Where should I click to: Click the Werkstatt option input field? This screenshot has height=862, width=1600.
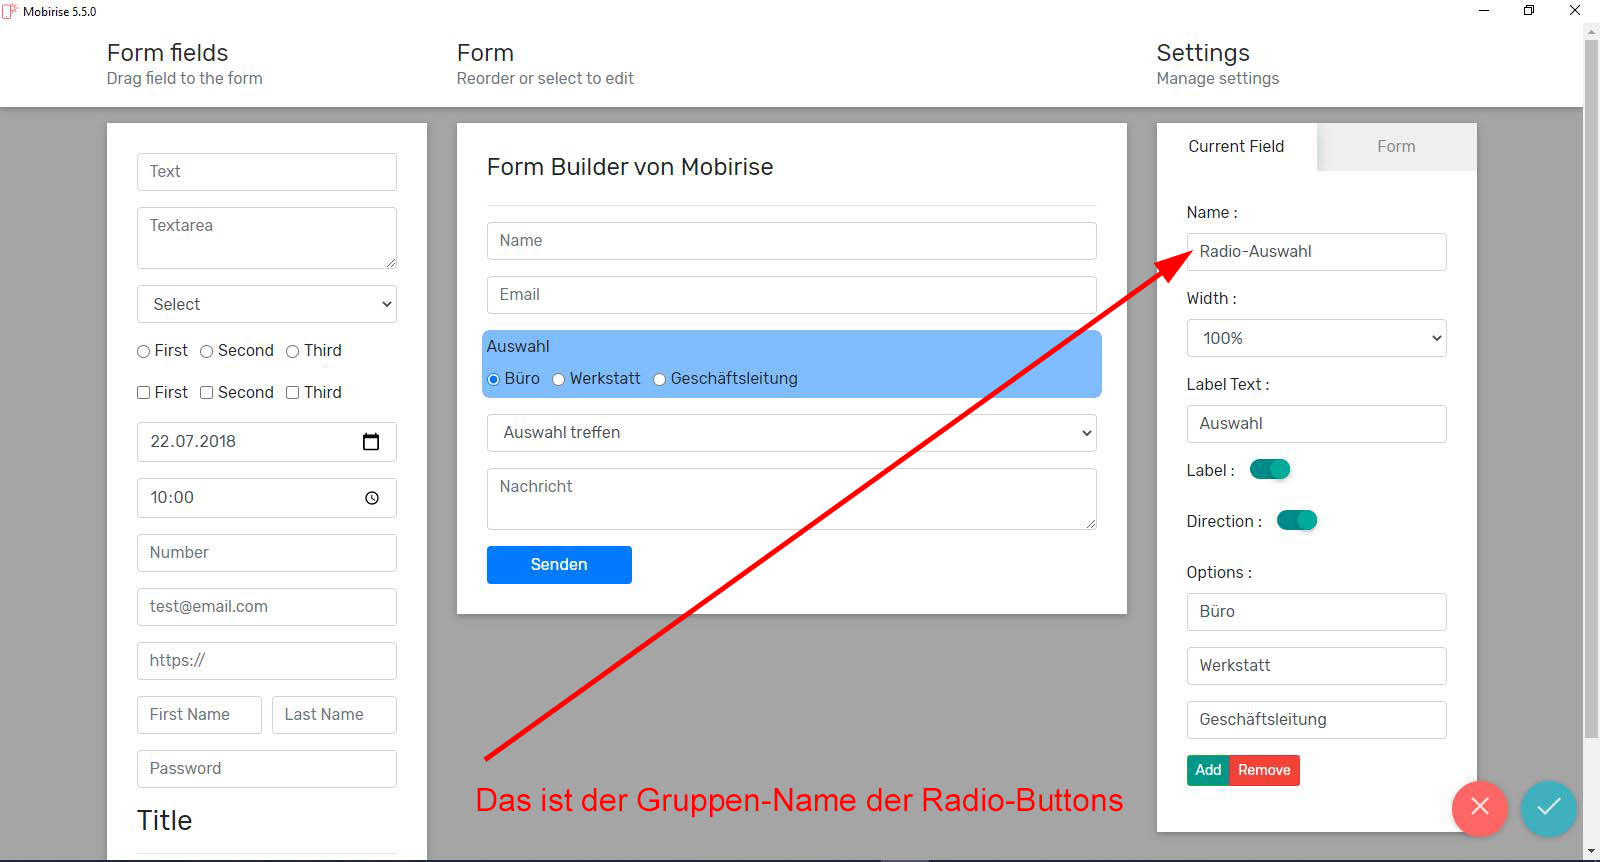pyautogui.click(x=1316, y=666)
